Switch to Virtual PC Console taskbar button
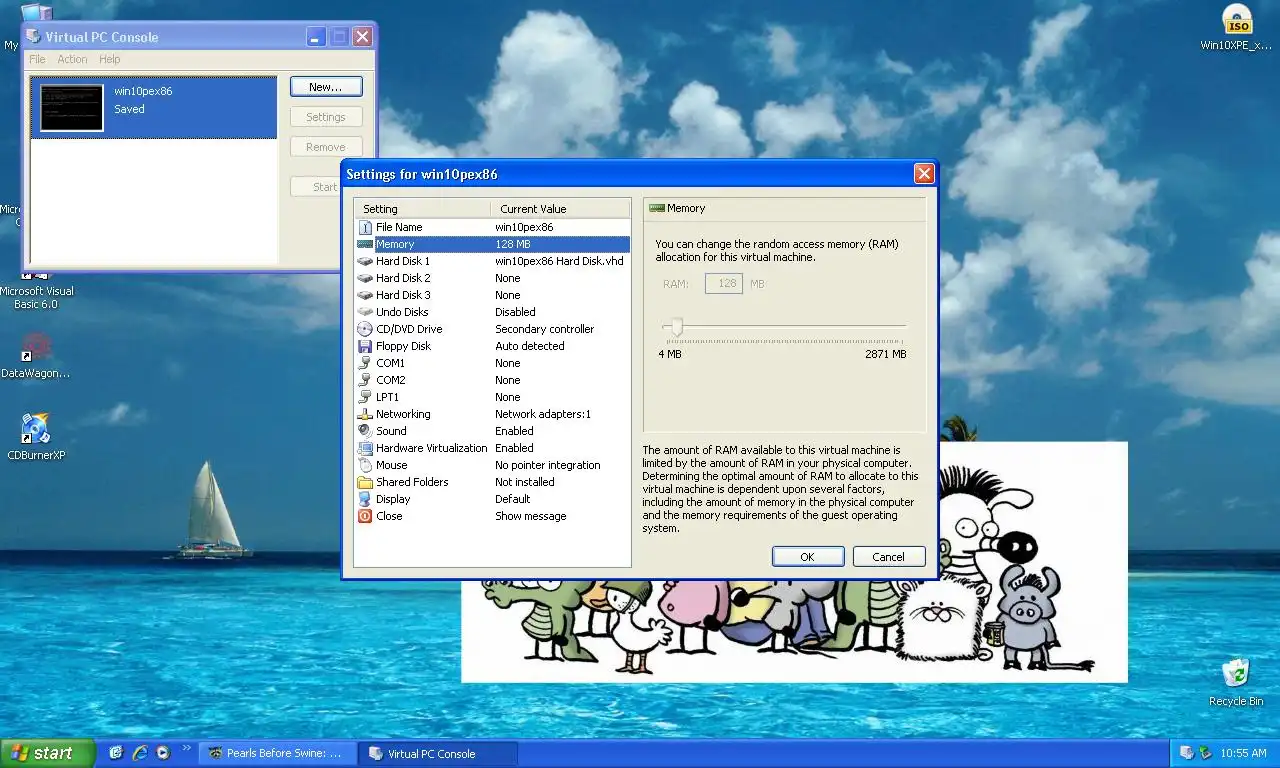The height and width of the screenshot is (768, 1280). pyautogui.click(x=439, y=753)
